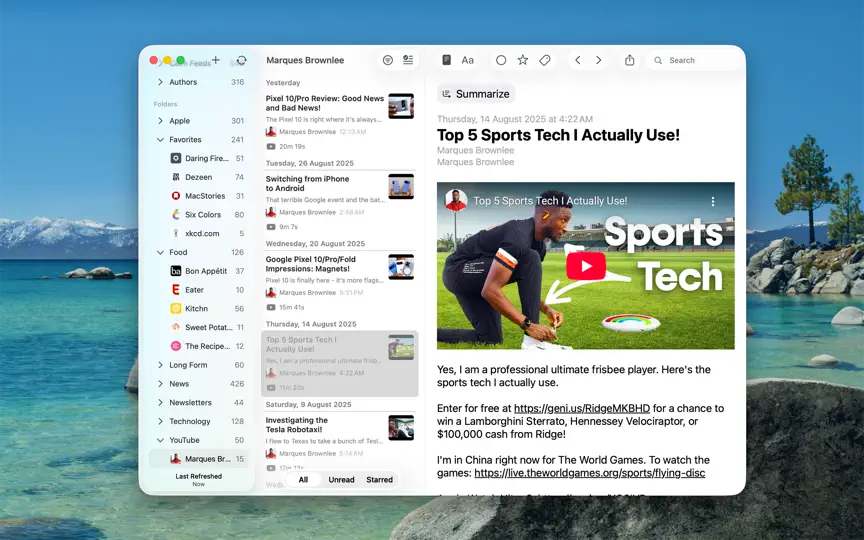This screenshot has width=864, height=540.
Task: Select the Dezeen feed
Action: (x=199, y=177)
